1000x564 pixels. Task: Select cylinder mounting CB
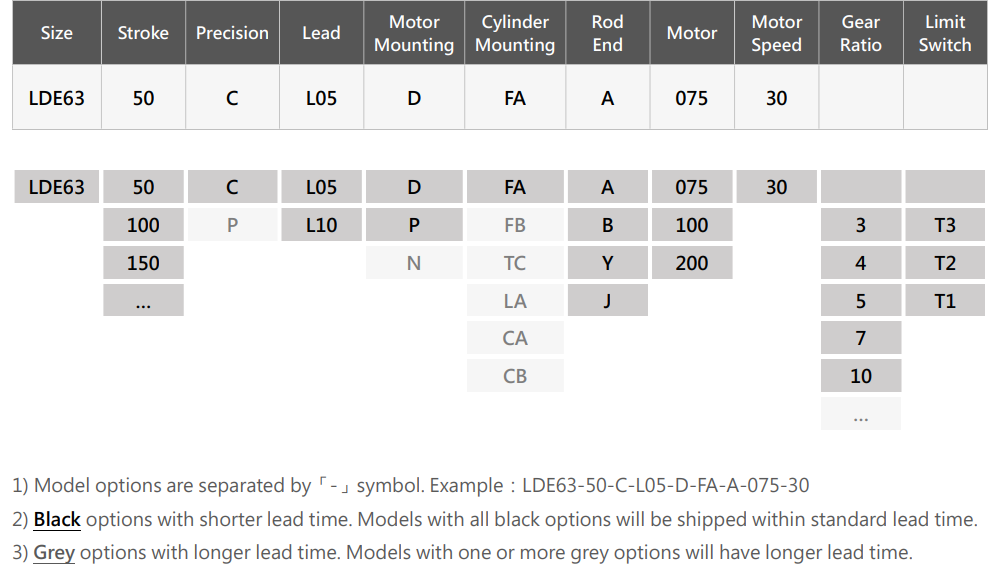point(515,376)
